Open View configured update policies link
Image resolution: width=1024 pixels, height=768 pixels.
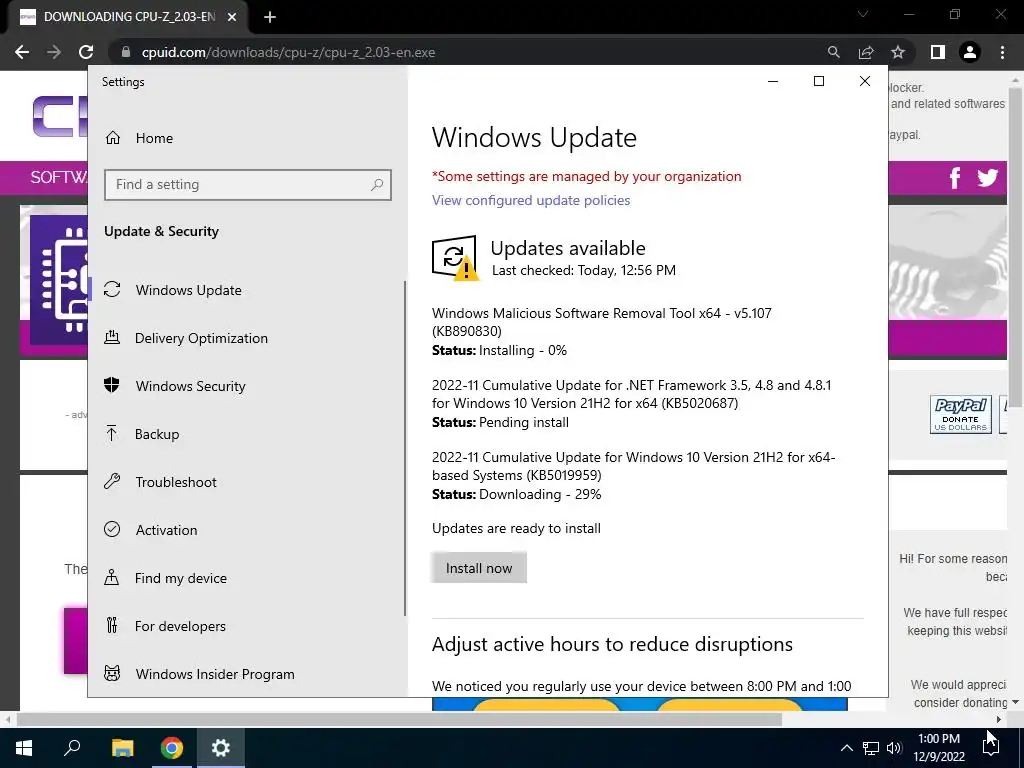point(531,200)
